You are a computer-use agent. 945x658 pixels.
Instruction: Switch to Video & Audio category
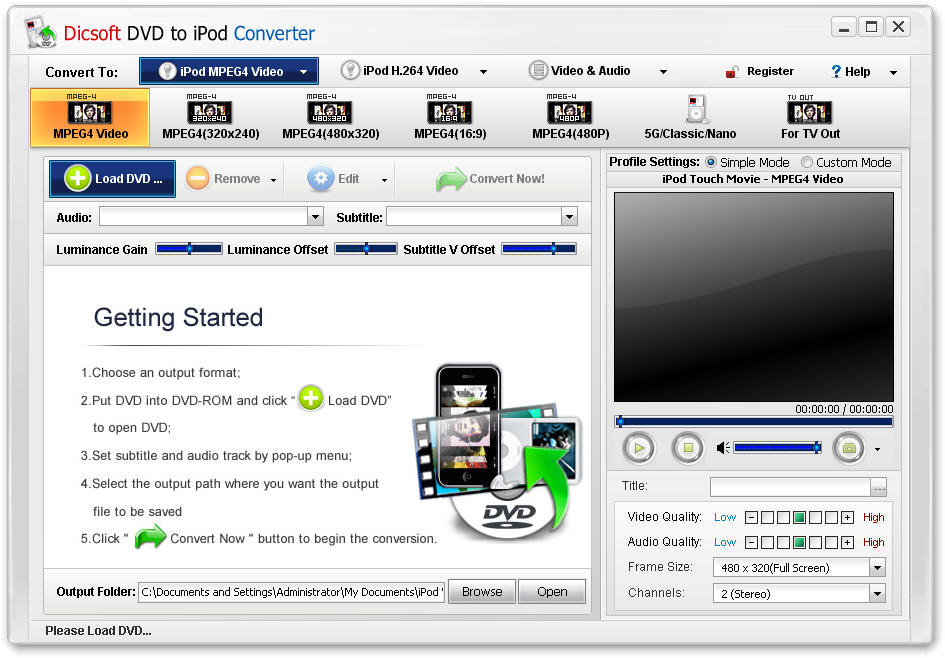pyautogui.click(x=580, y=71)
